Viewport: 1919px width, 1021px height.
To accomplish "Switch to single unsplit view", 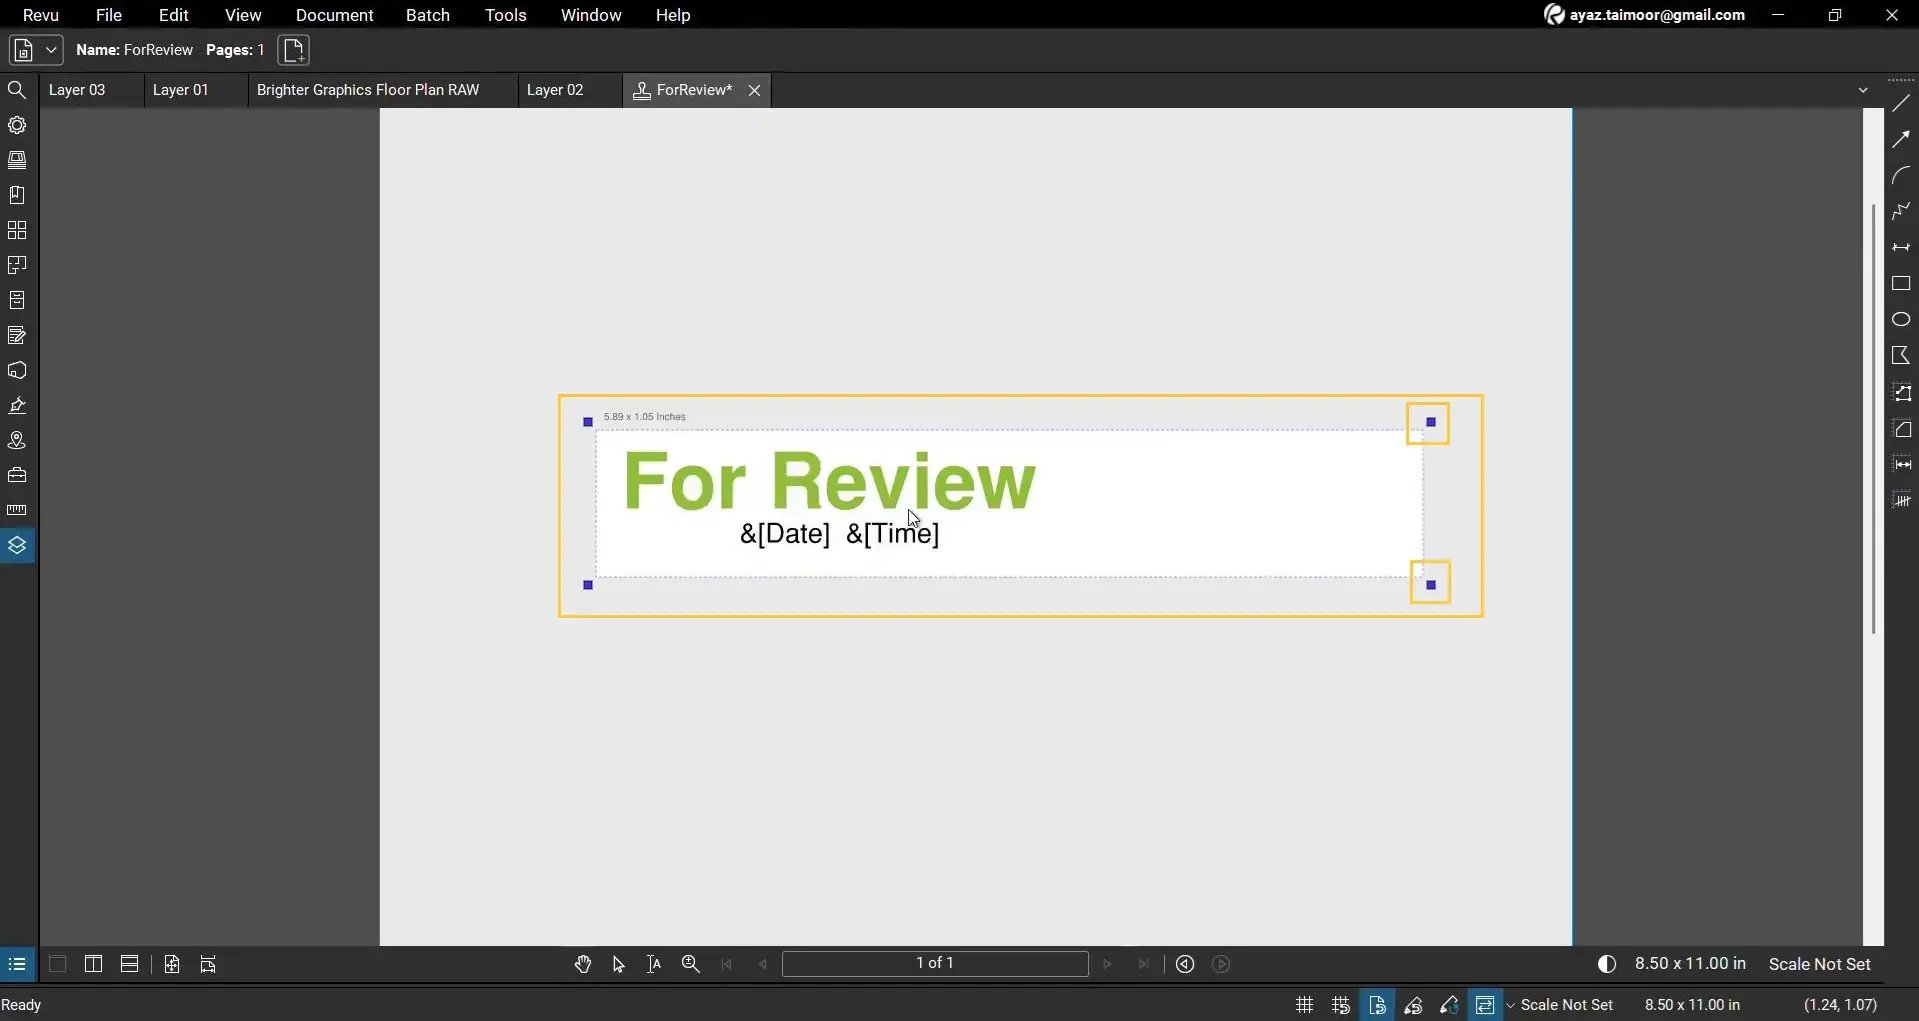I will click(57, 965).
